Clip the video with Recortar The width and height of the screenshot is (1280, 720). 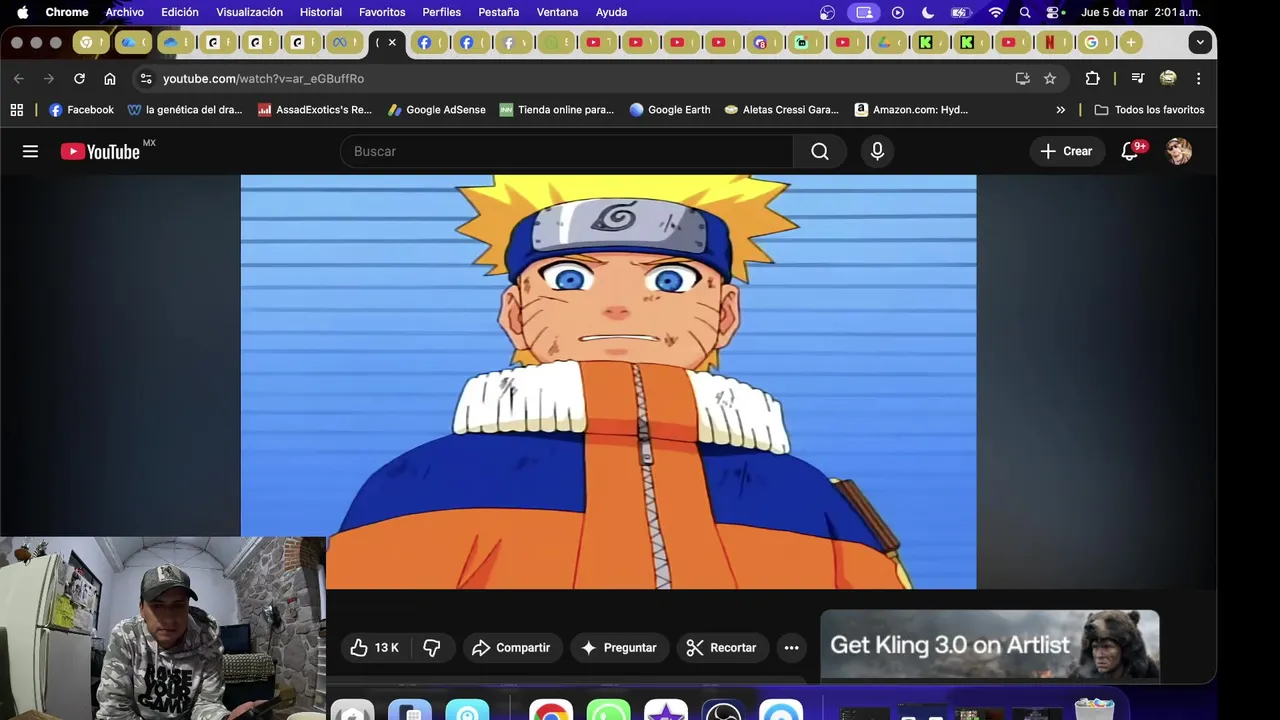721,648
